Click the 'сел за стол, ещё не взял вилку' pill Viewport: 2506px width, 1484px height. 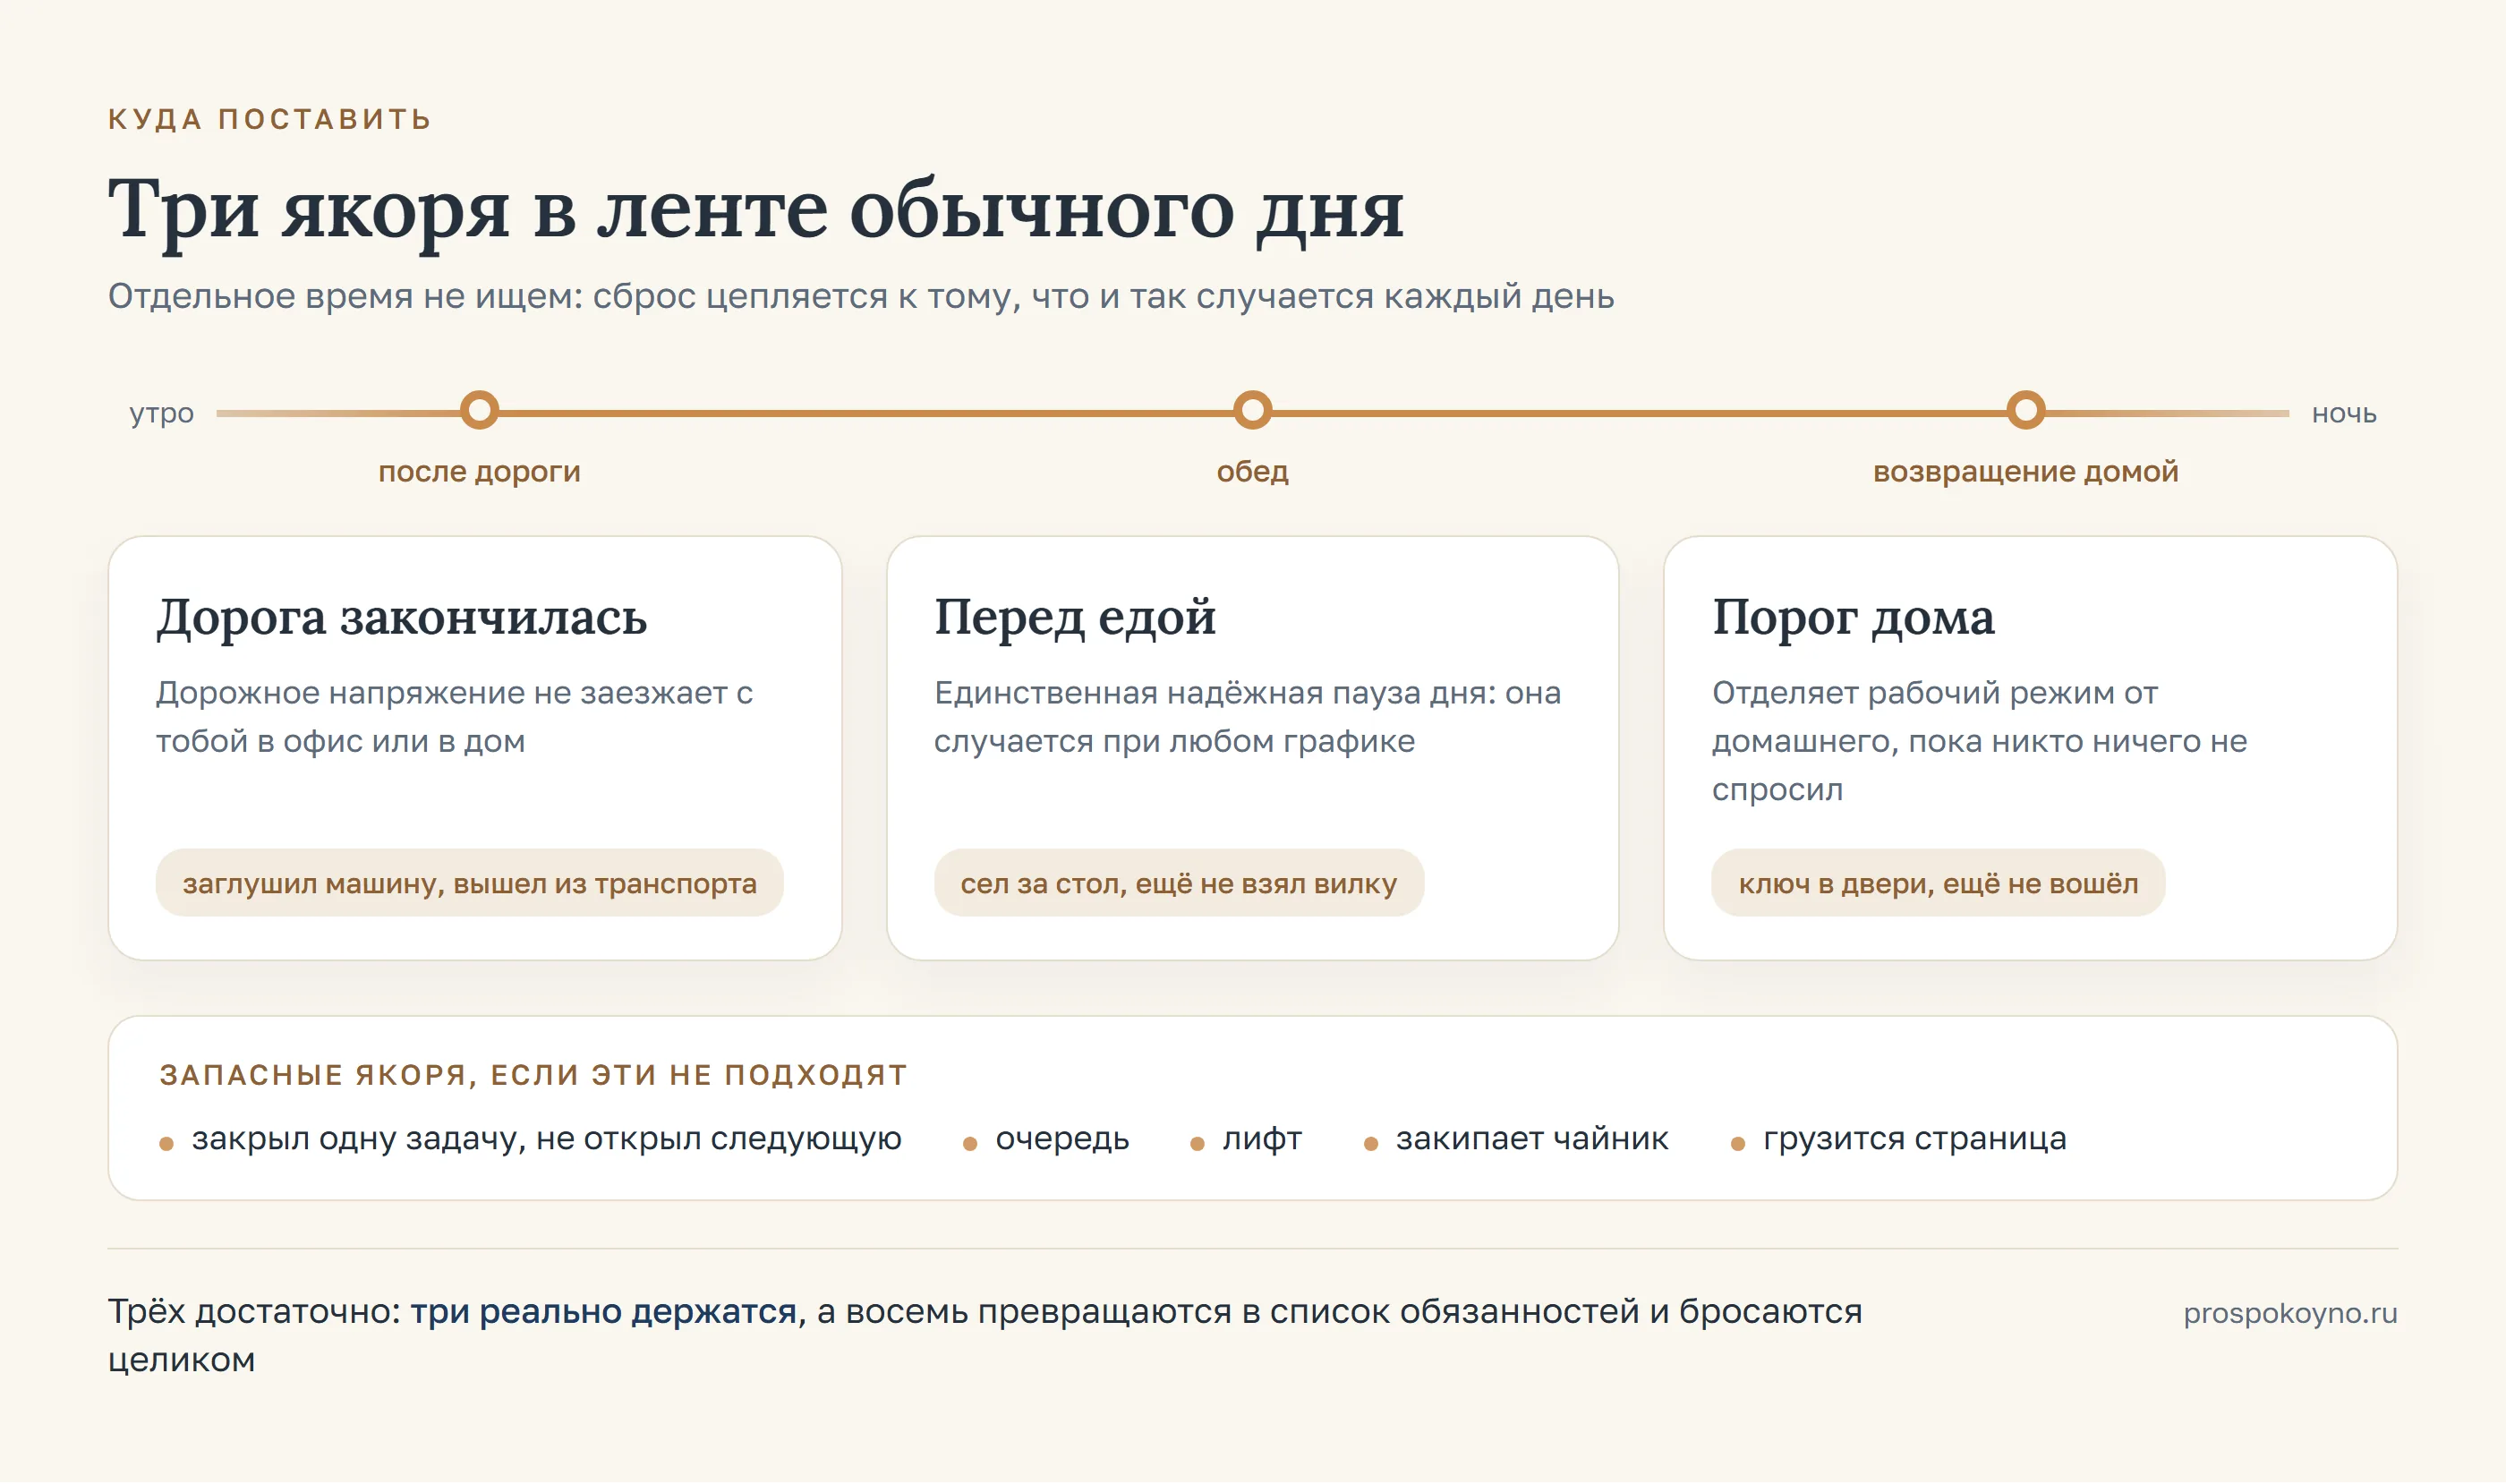pos(1178,883)
